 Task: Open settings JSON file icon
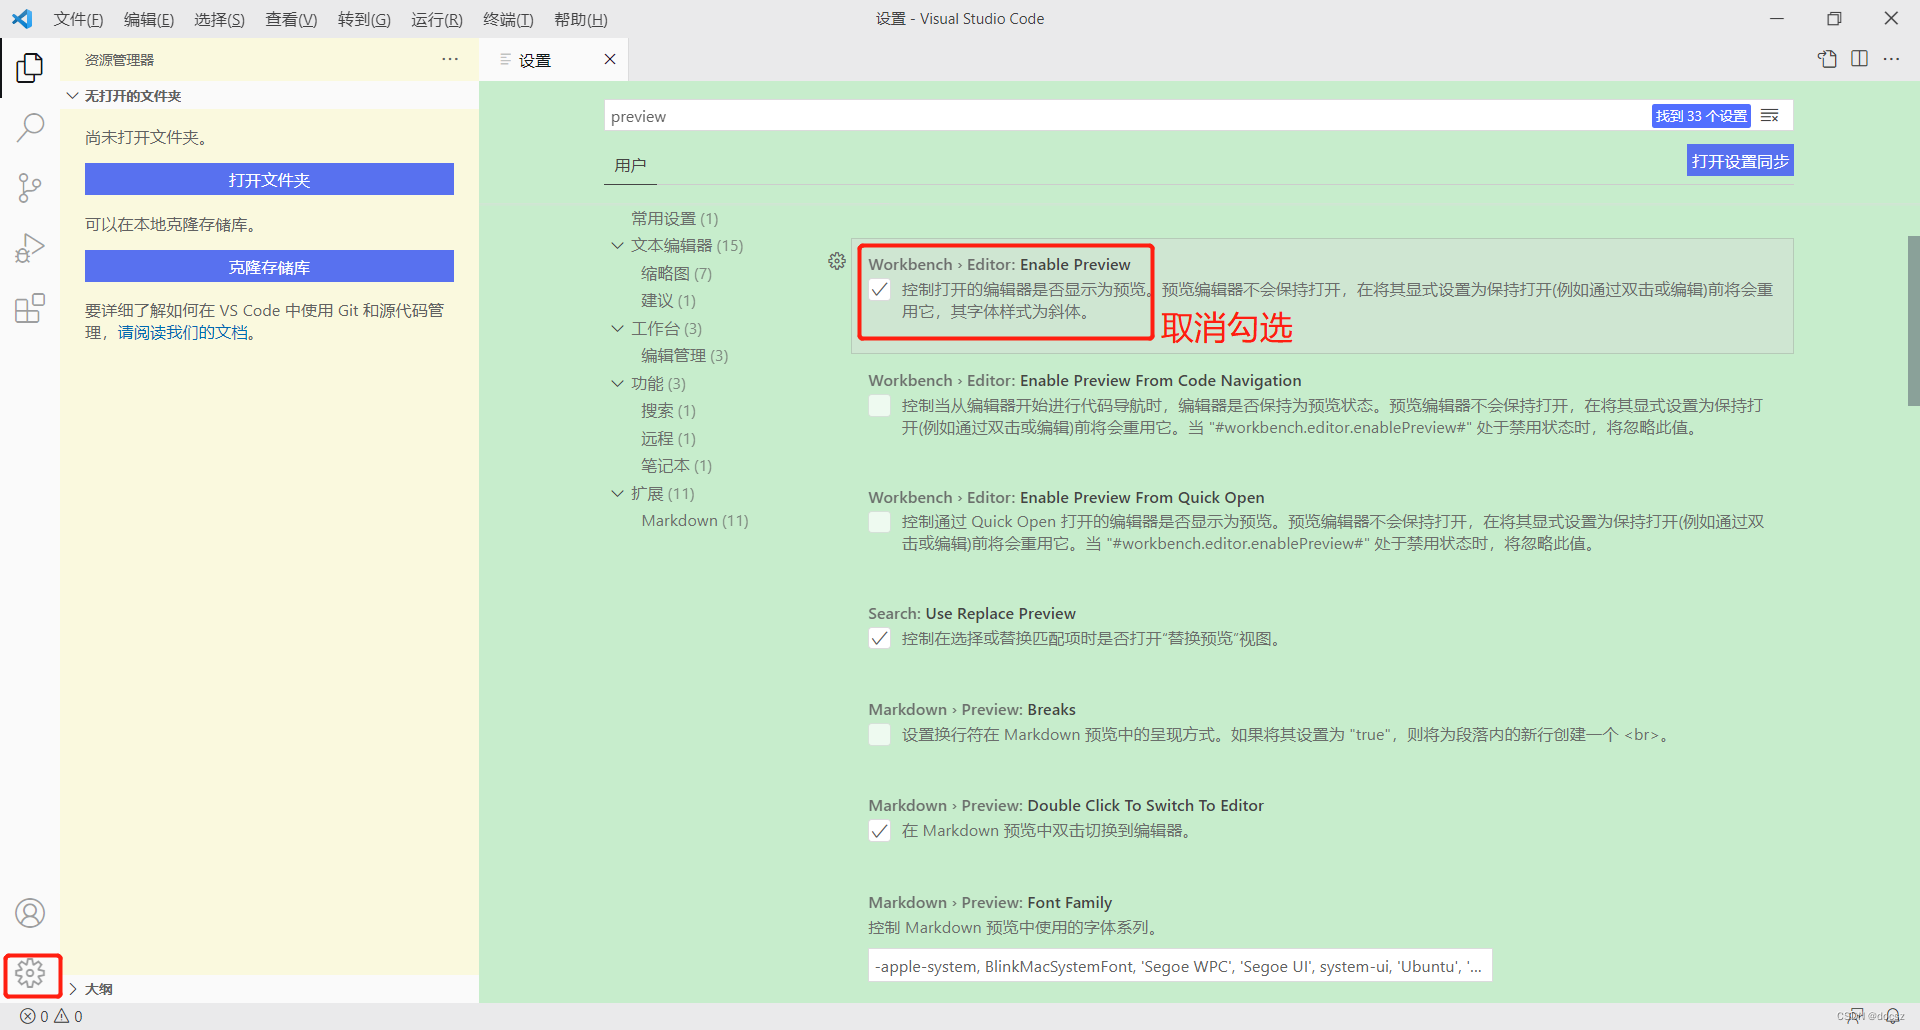pyautogui.click(x=1827, y=59)
